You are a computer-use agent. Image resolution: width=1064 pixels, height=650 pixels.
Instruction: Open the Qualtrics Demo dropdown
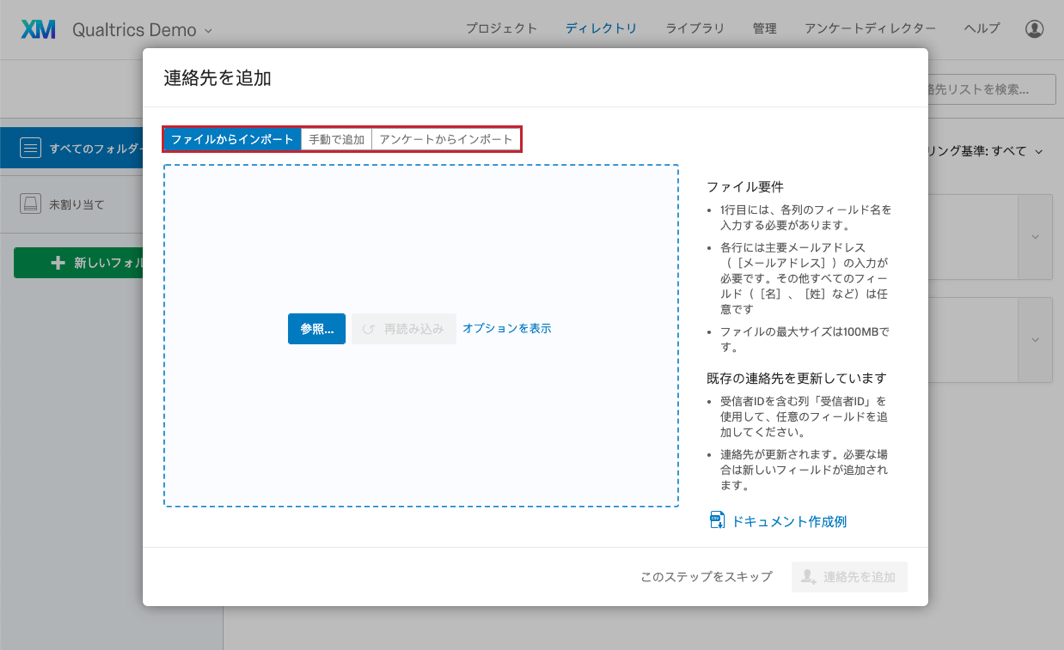(x=206, y=29)
